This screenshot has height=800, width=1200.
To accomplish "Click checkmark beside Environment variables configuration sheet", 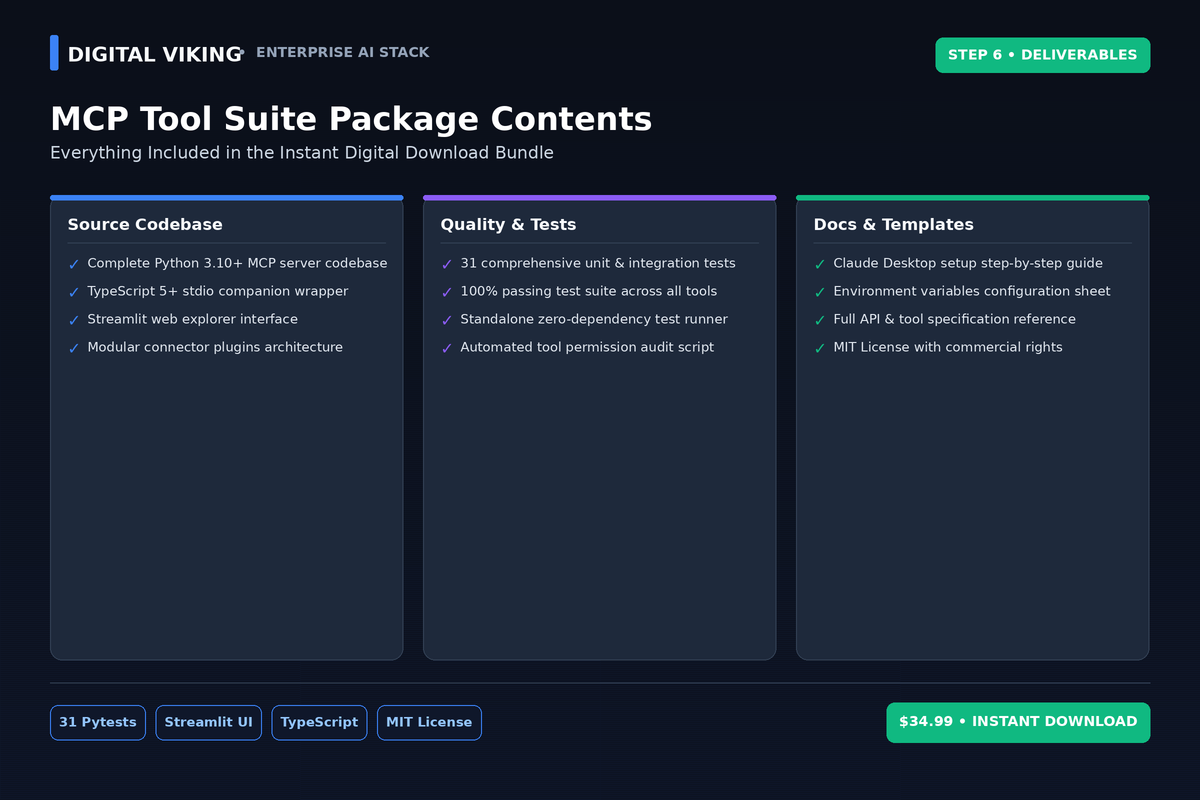I will 820,292.
